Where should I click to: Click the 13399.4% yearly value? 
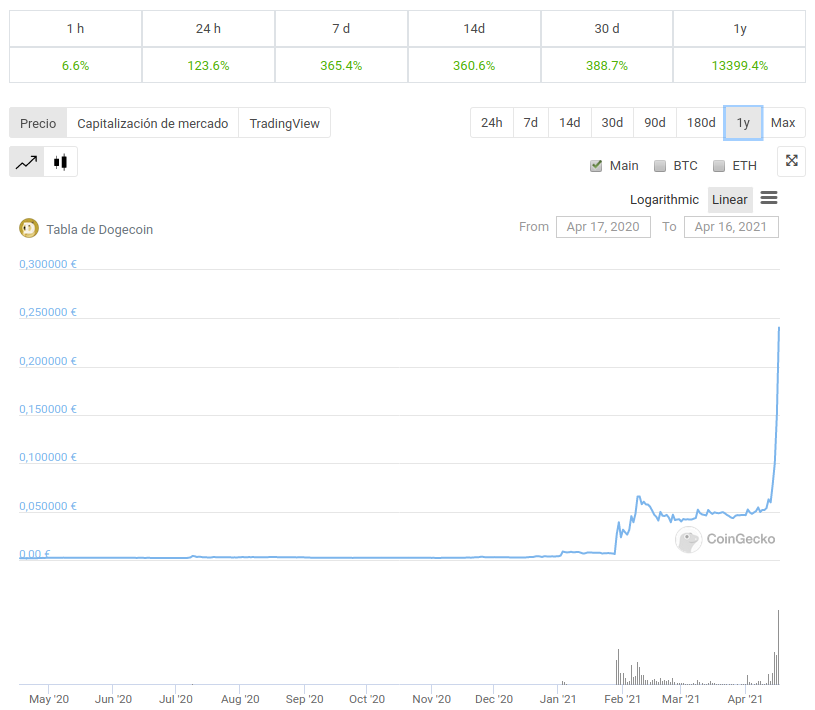[x=740, y=66]
